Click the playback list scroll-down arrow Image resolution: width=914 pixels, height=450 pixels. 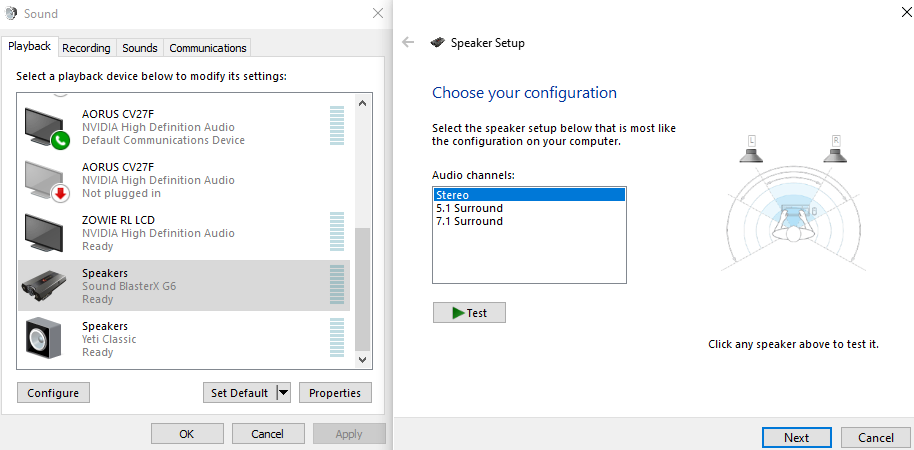click(x=363, y=360)
